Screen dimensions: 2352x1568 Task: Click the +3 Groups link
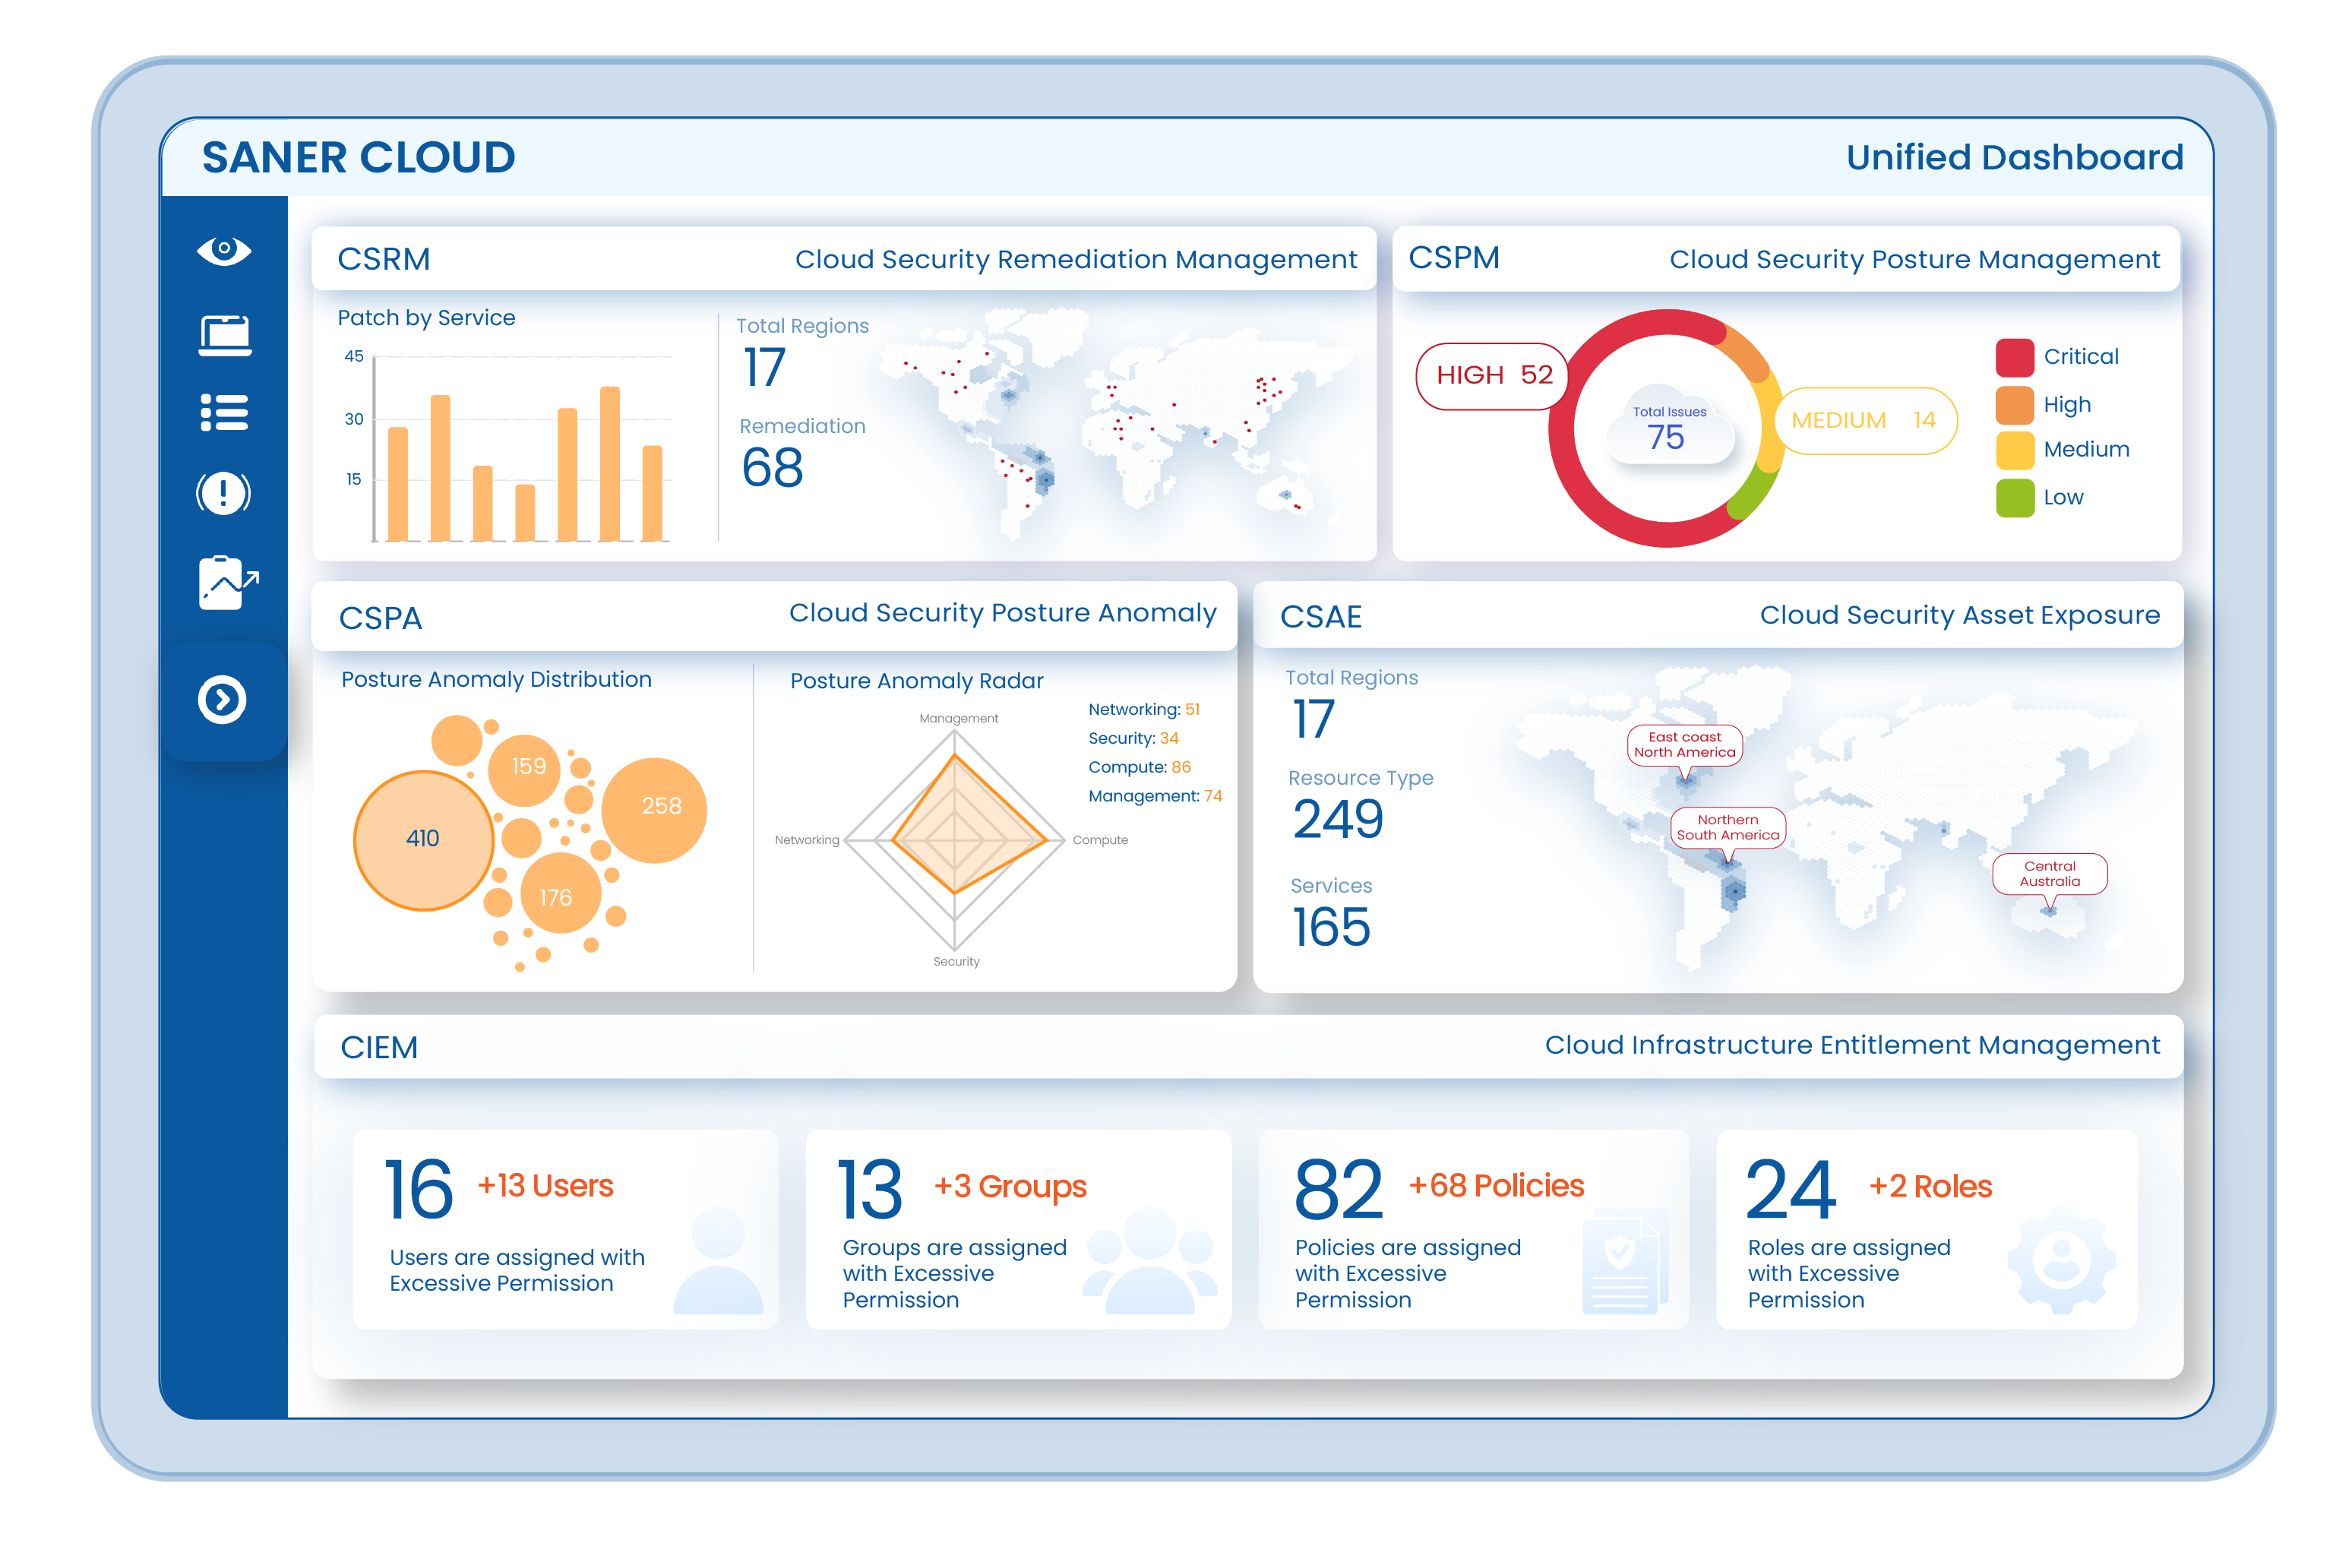click(x=1010, y=1187)
